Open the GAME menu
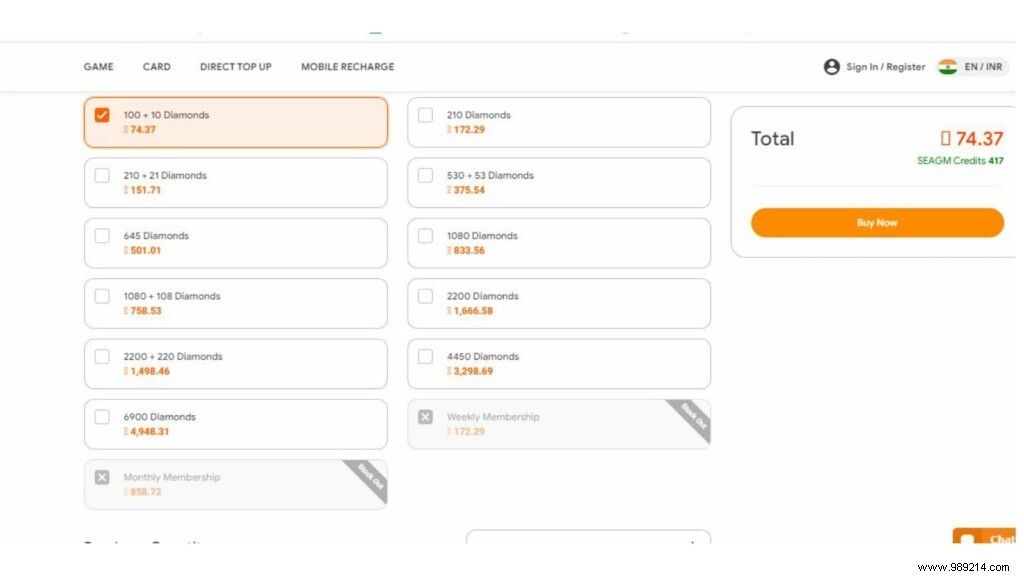Viewport: 1024px width, 576px height. click(x=98, y=67)
